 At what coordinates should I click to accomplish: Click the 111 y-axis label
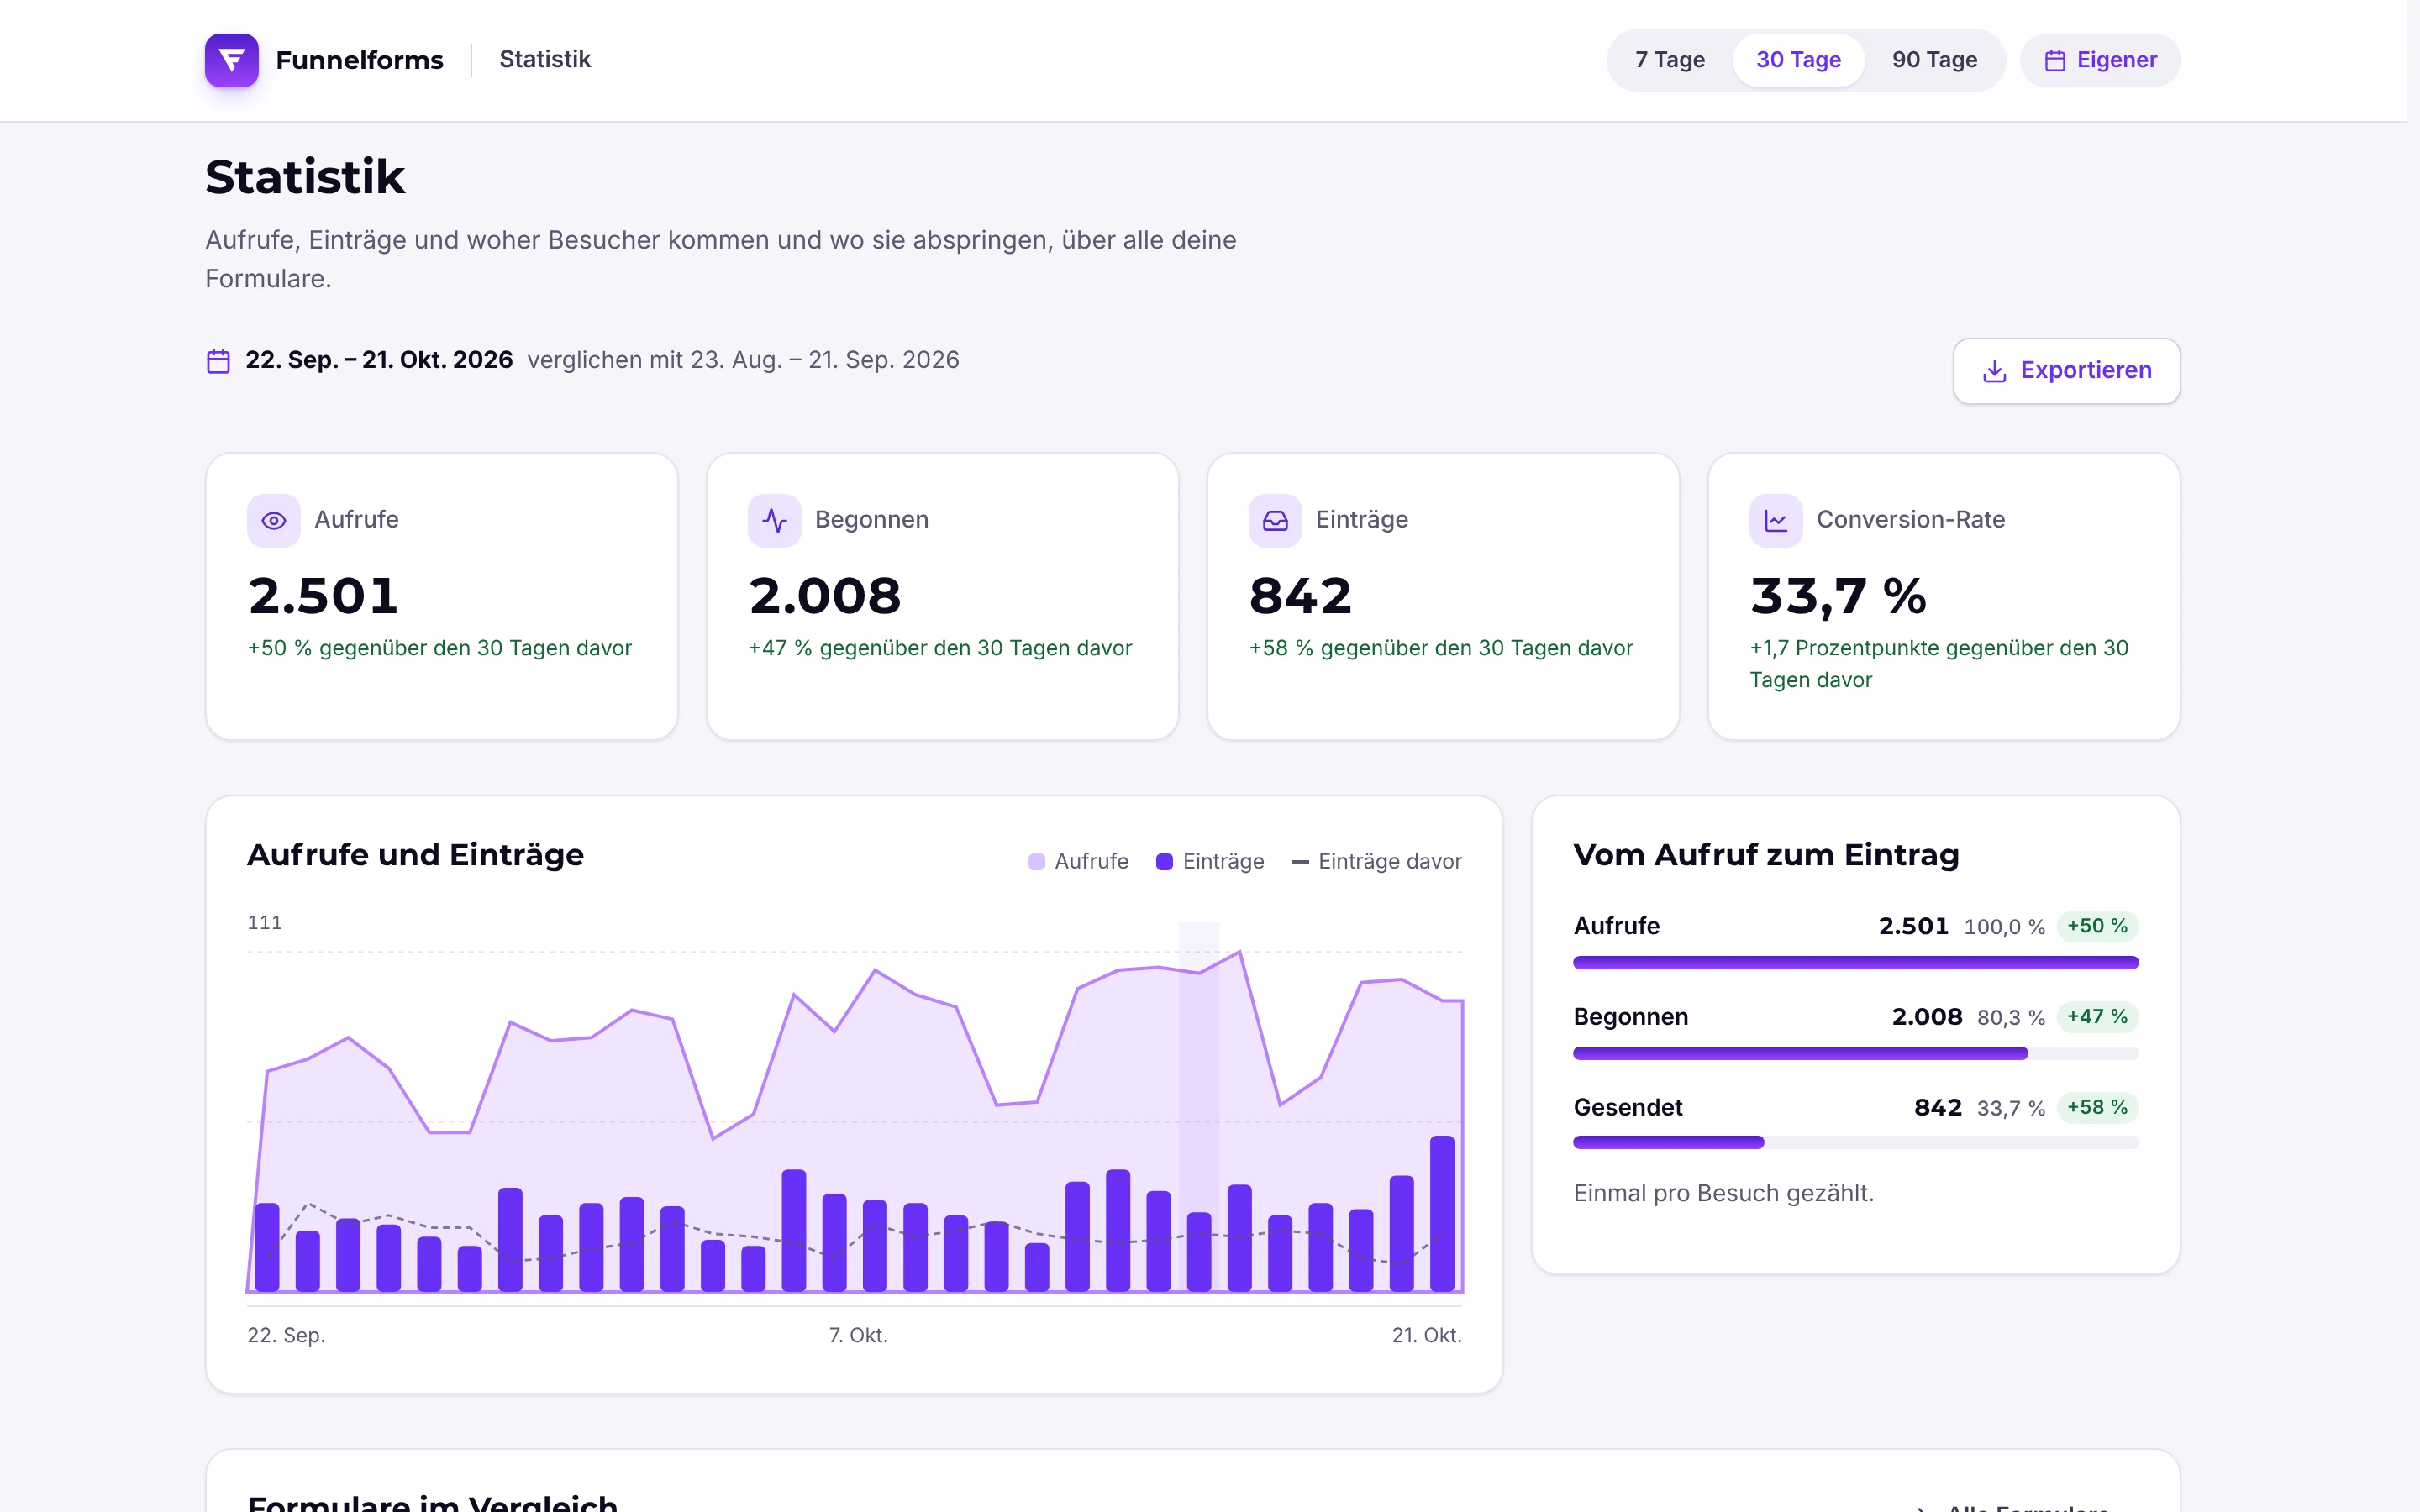(265, 922)
